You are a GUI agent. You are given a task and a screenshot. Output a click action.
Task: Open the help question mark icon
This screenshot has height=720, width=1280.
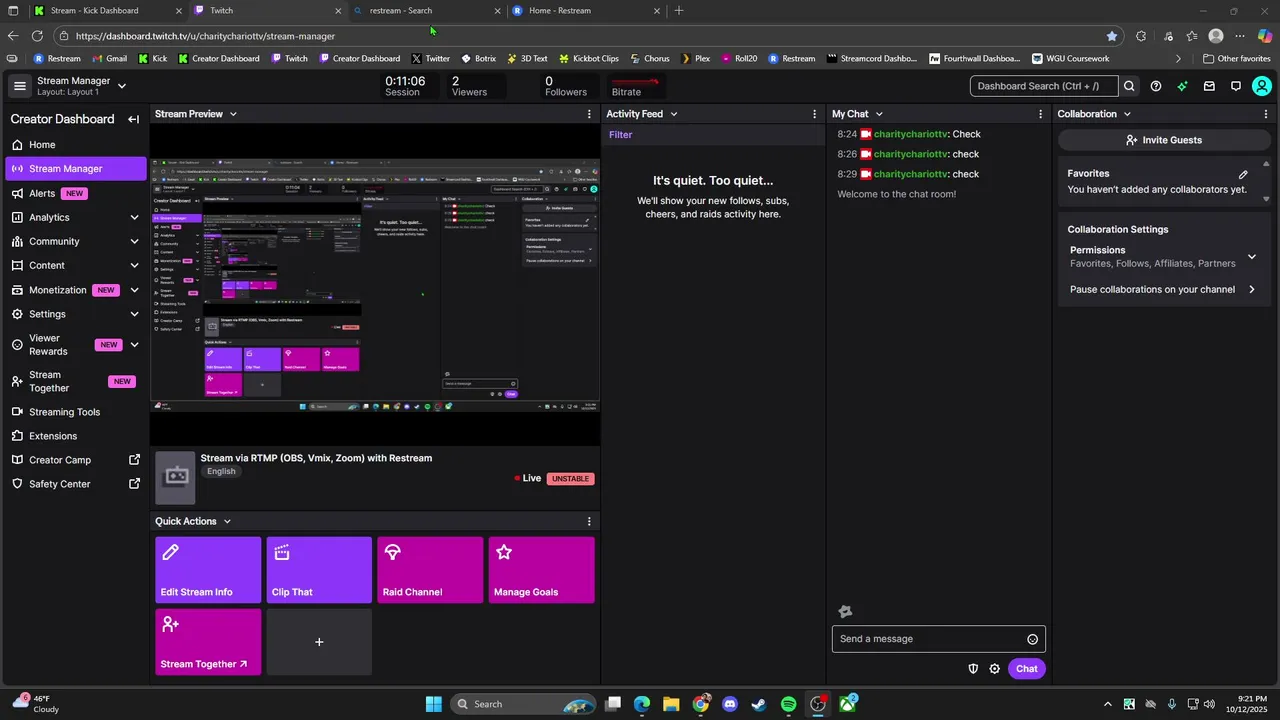(1156, 86)
